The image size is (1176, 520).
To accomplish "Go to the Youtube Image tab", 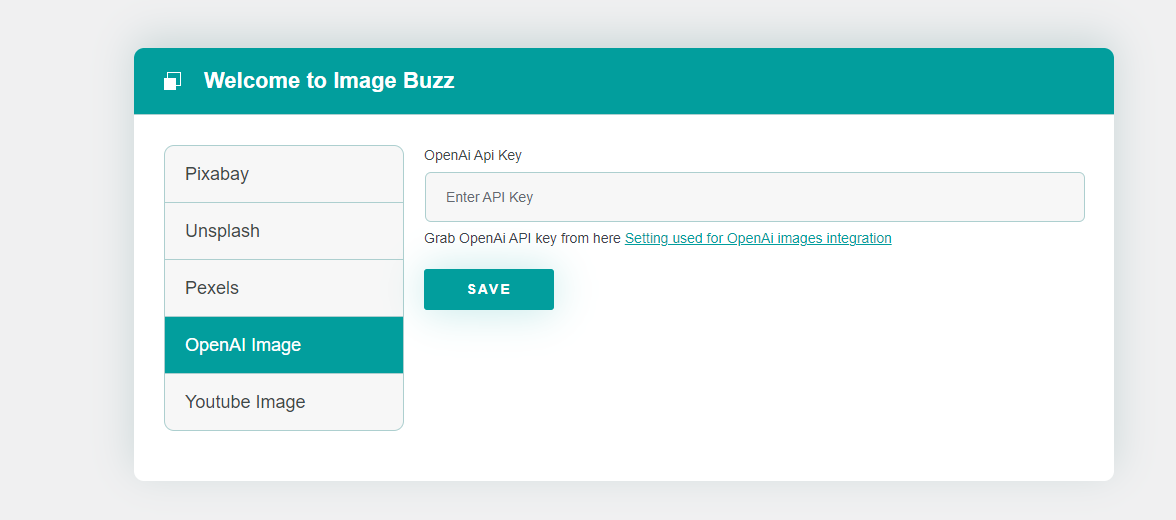I will [x=284, y=402].
